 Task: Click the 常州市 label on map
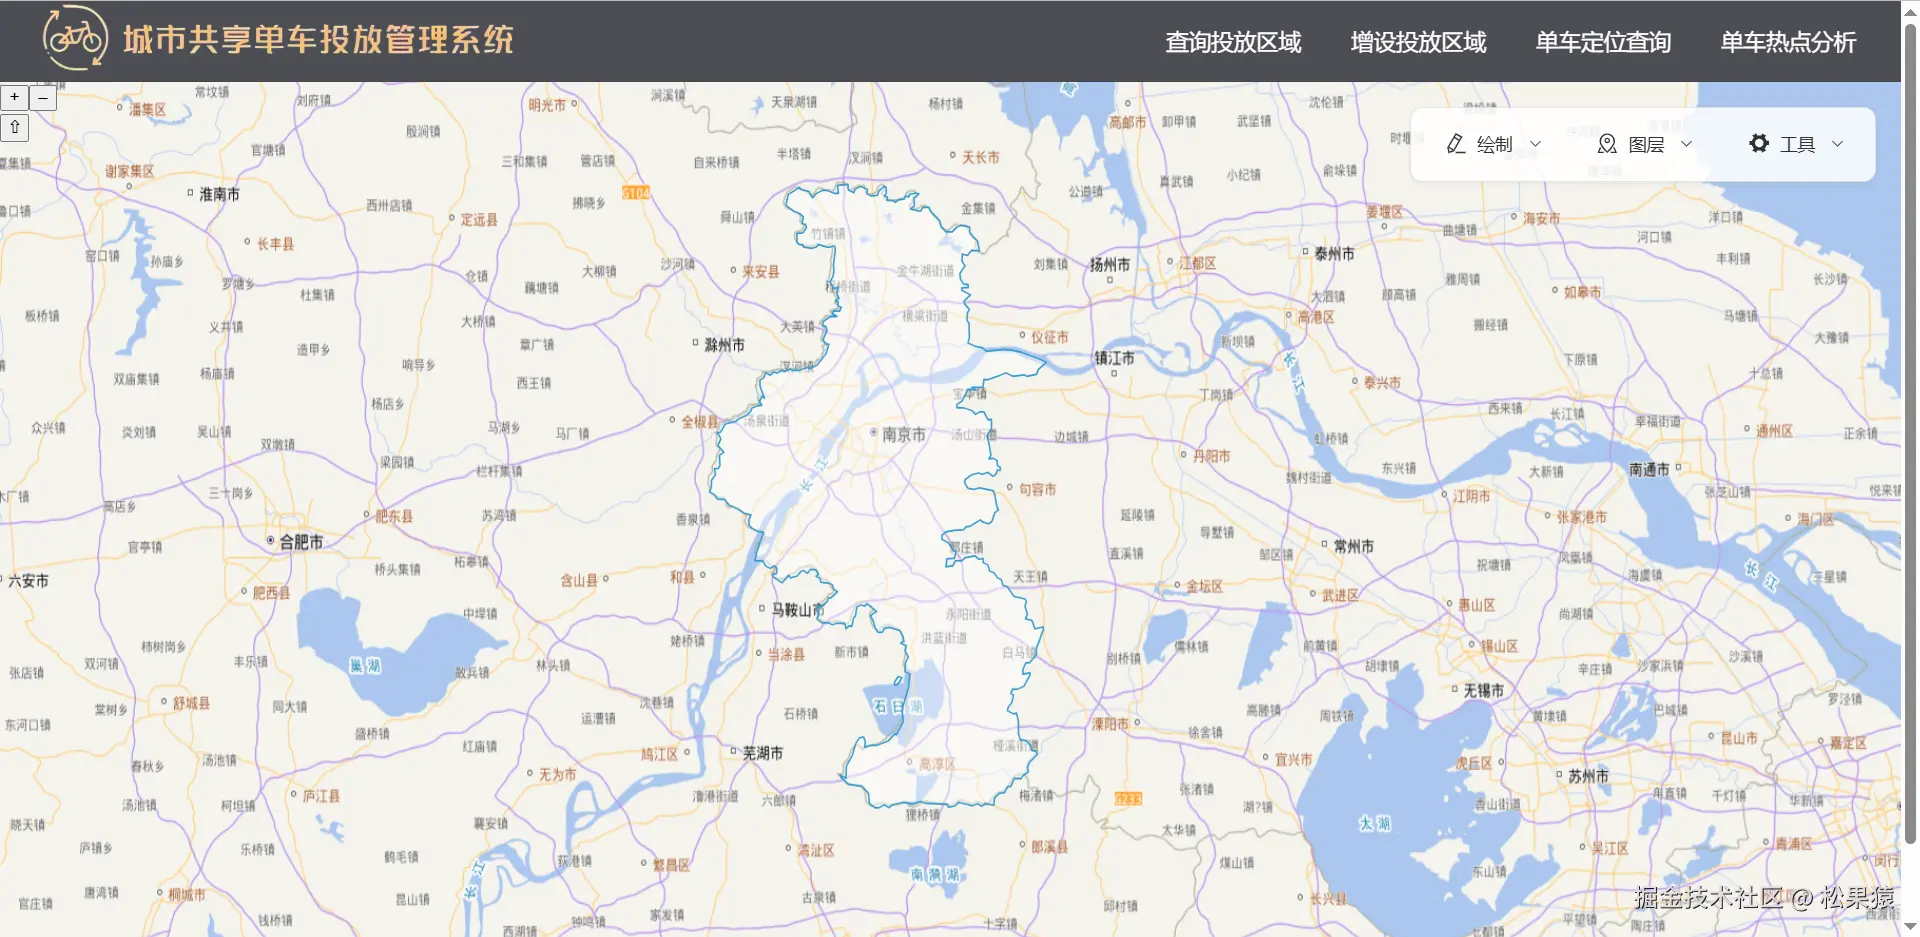click(1354, 546)
